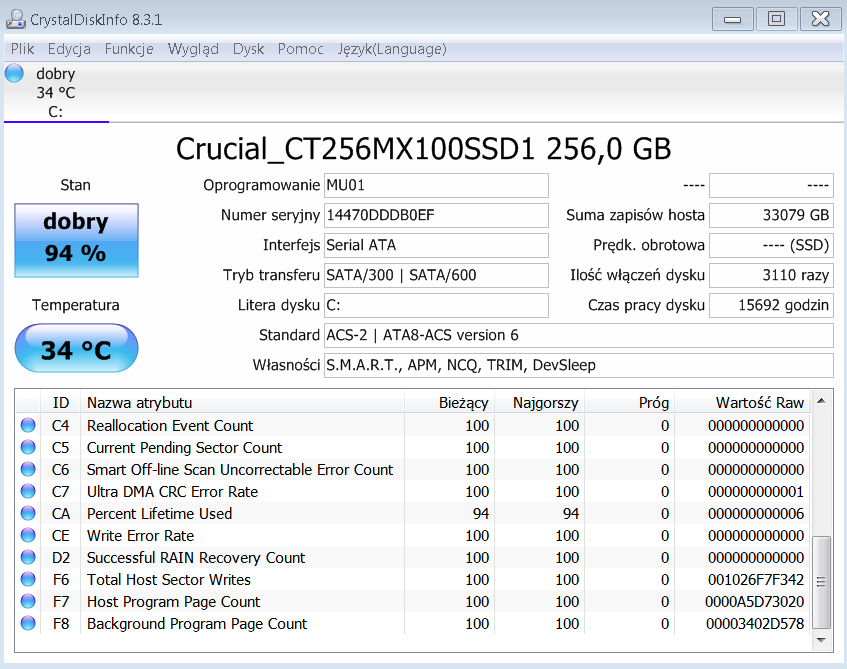Click the dobry 94 % health status button

[76, 240]
